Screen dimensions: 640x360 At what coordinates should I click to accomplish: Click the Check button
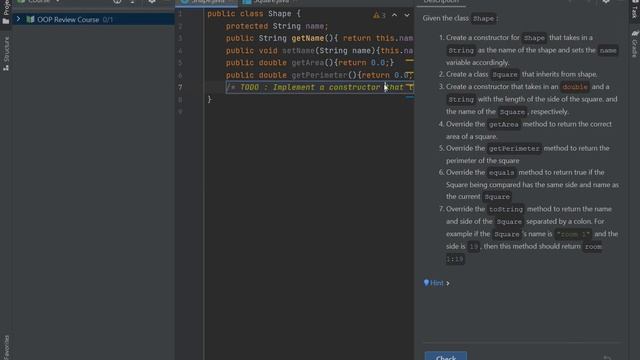pos(446,356)
